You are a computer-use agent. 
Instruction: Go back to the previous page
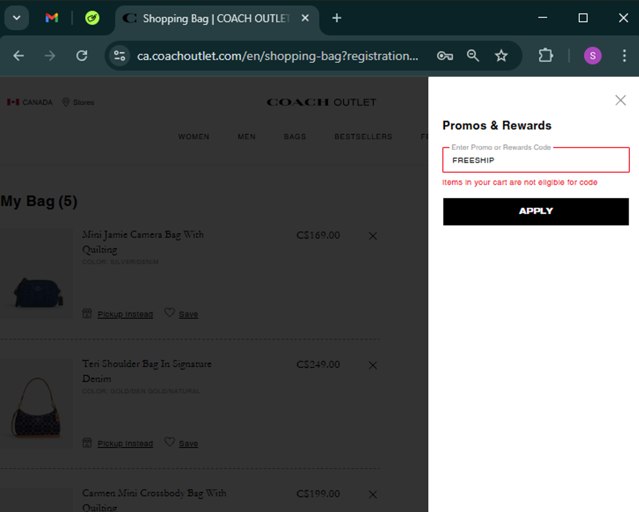tap(18, 56)
